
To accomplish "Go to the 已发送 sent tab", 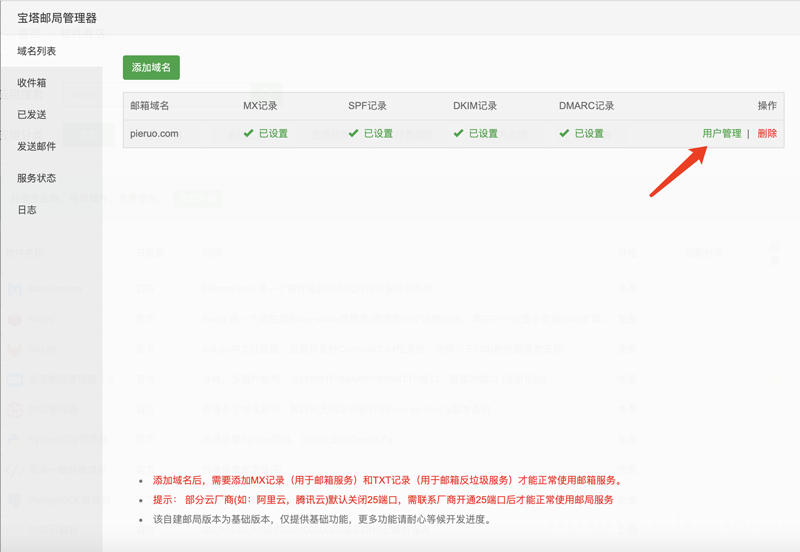I will click(31, 115).
